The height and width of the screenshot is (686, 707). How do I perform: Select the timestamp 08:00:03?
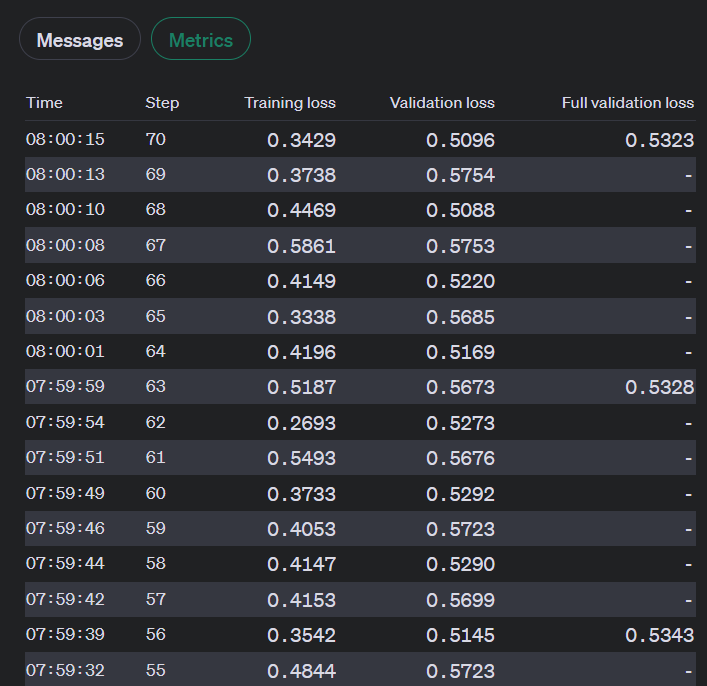pyautogui.click(x=65, y=316)
